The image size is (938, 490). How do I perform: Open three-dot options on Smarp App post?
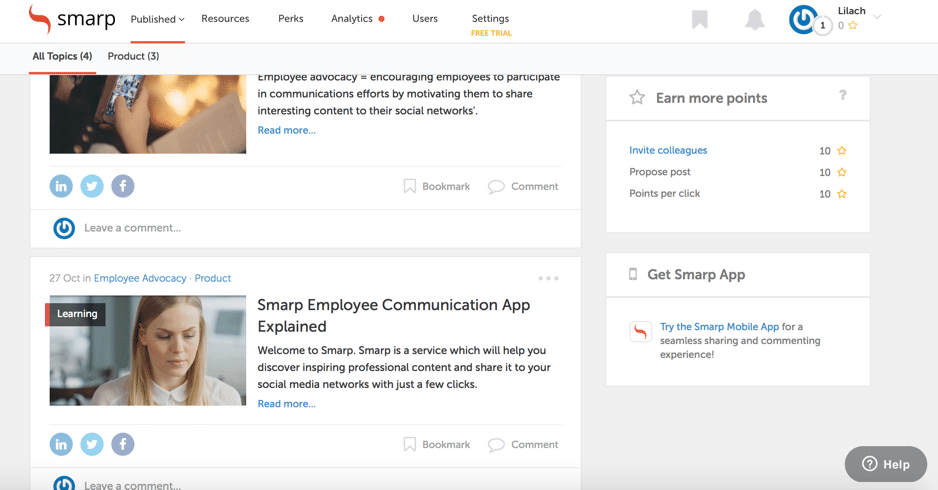[549, 278]
